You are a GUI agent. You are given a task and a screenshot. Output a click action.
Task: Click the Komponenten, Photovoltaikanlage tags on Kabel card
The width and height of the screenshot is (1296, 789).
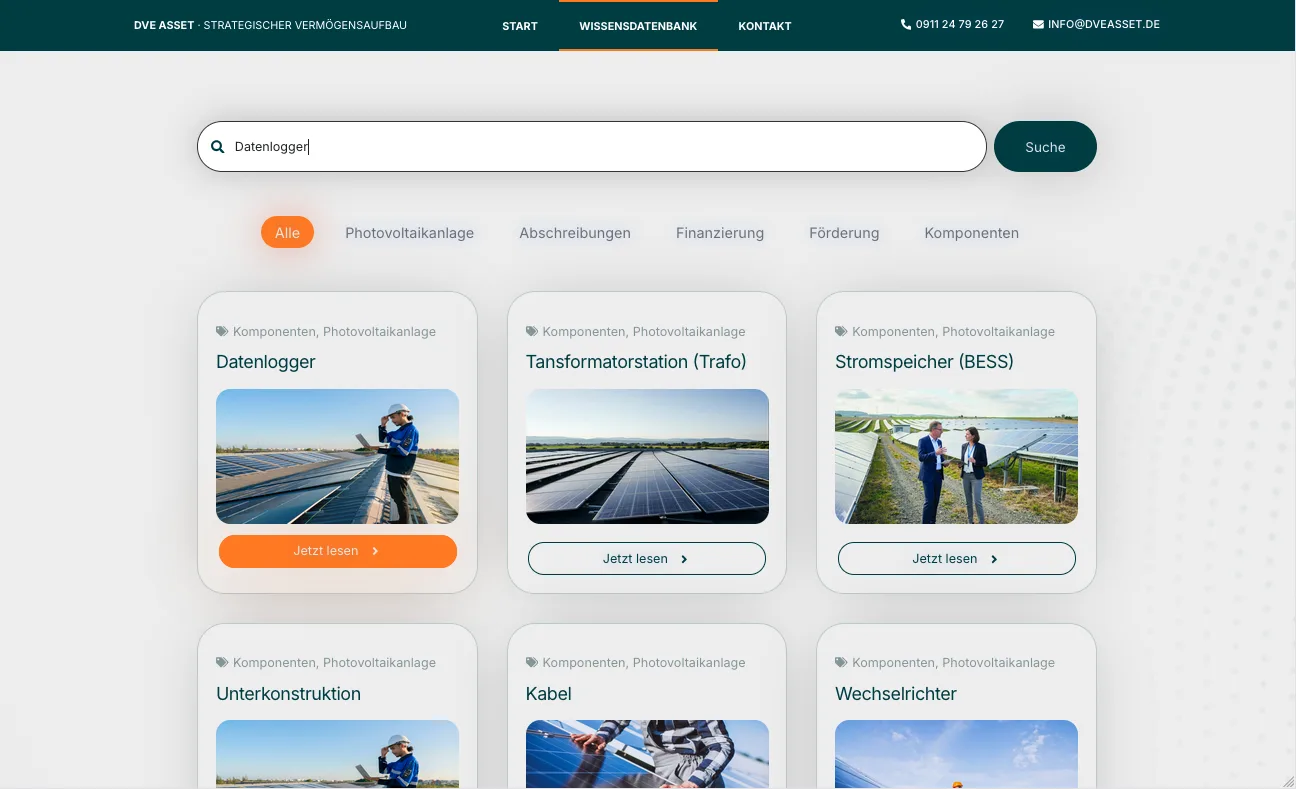[x=644, y=663]
